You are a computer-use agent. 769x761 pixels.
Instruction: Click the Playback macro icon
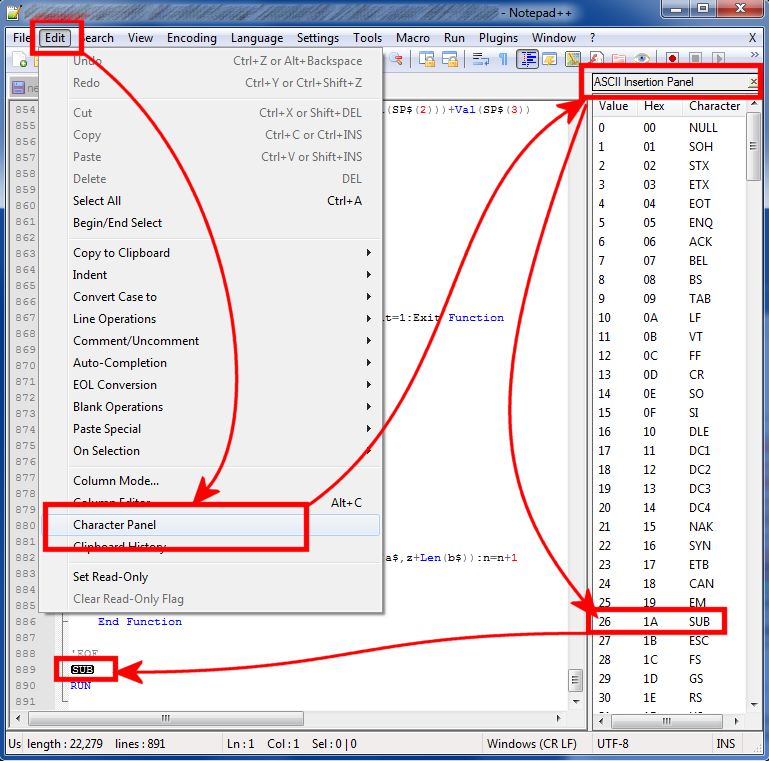click(718, 60)
